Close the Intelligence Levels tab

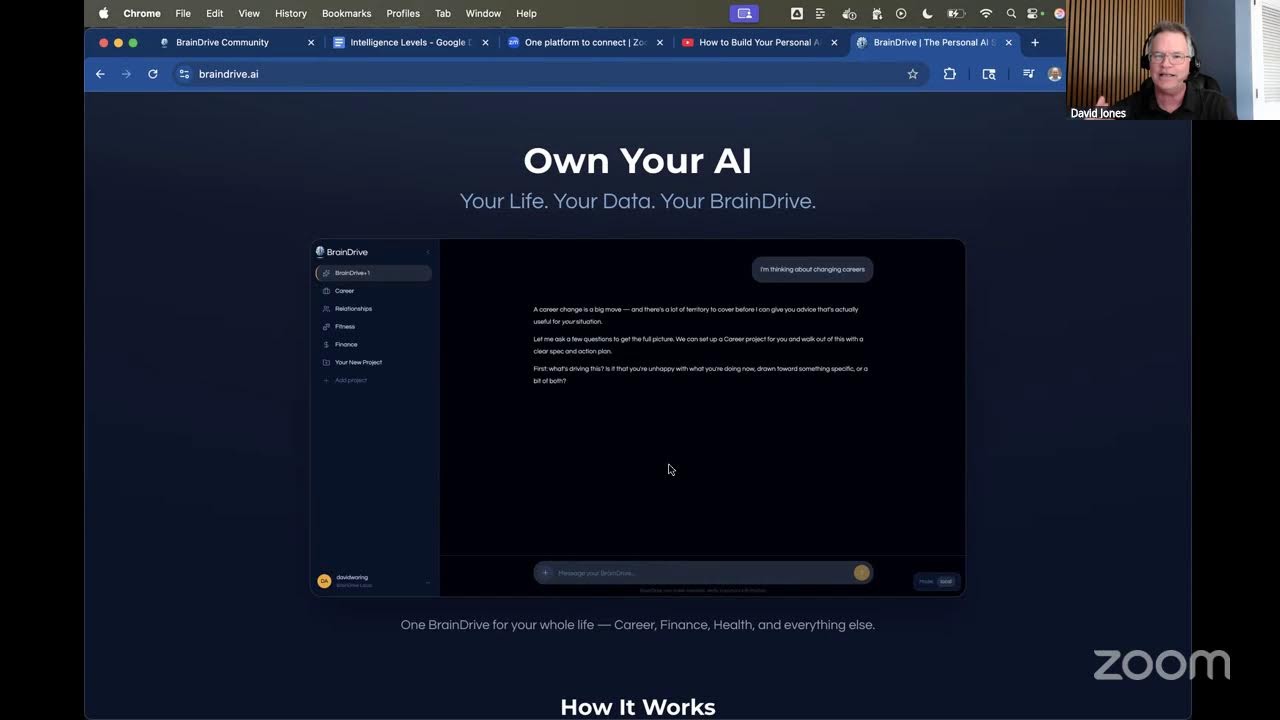click(485, 42)
